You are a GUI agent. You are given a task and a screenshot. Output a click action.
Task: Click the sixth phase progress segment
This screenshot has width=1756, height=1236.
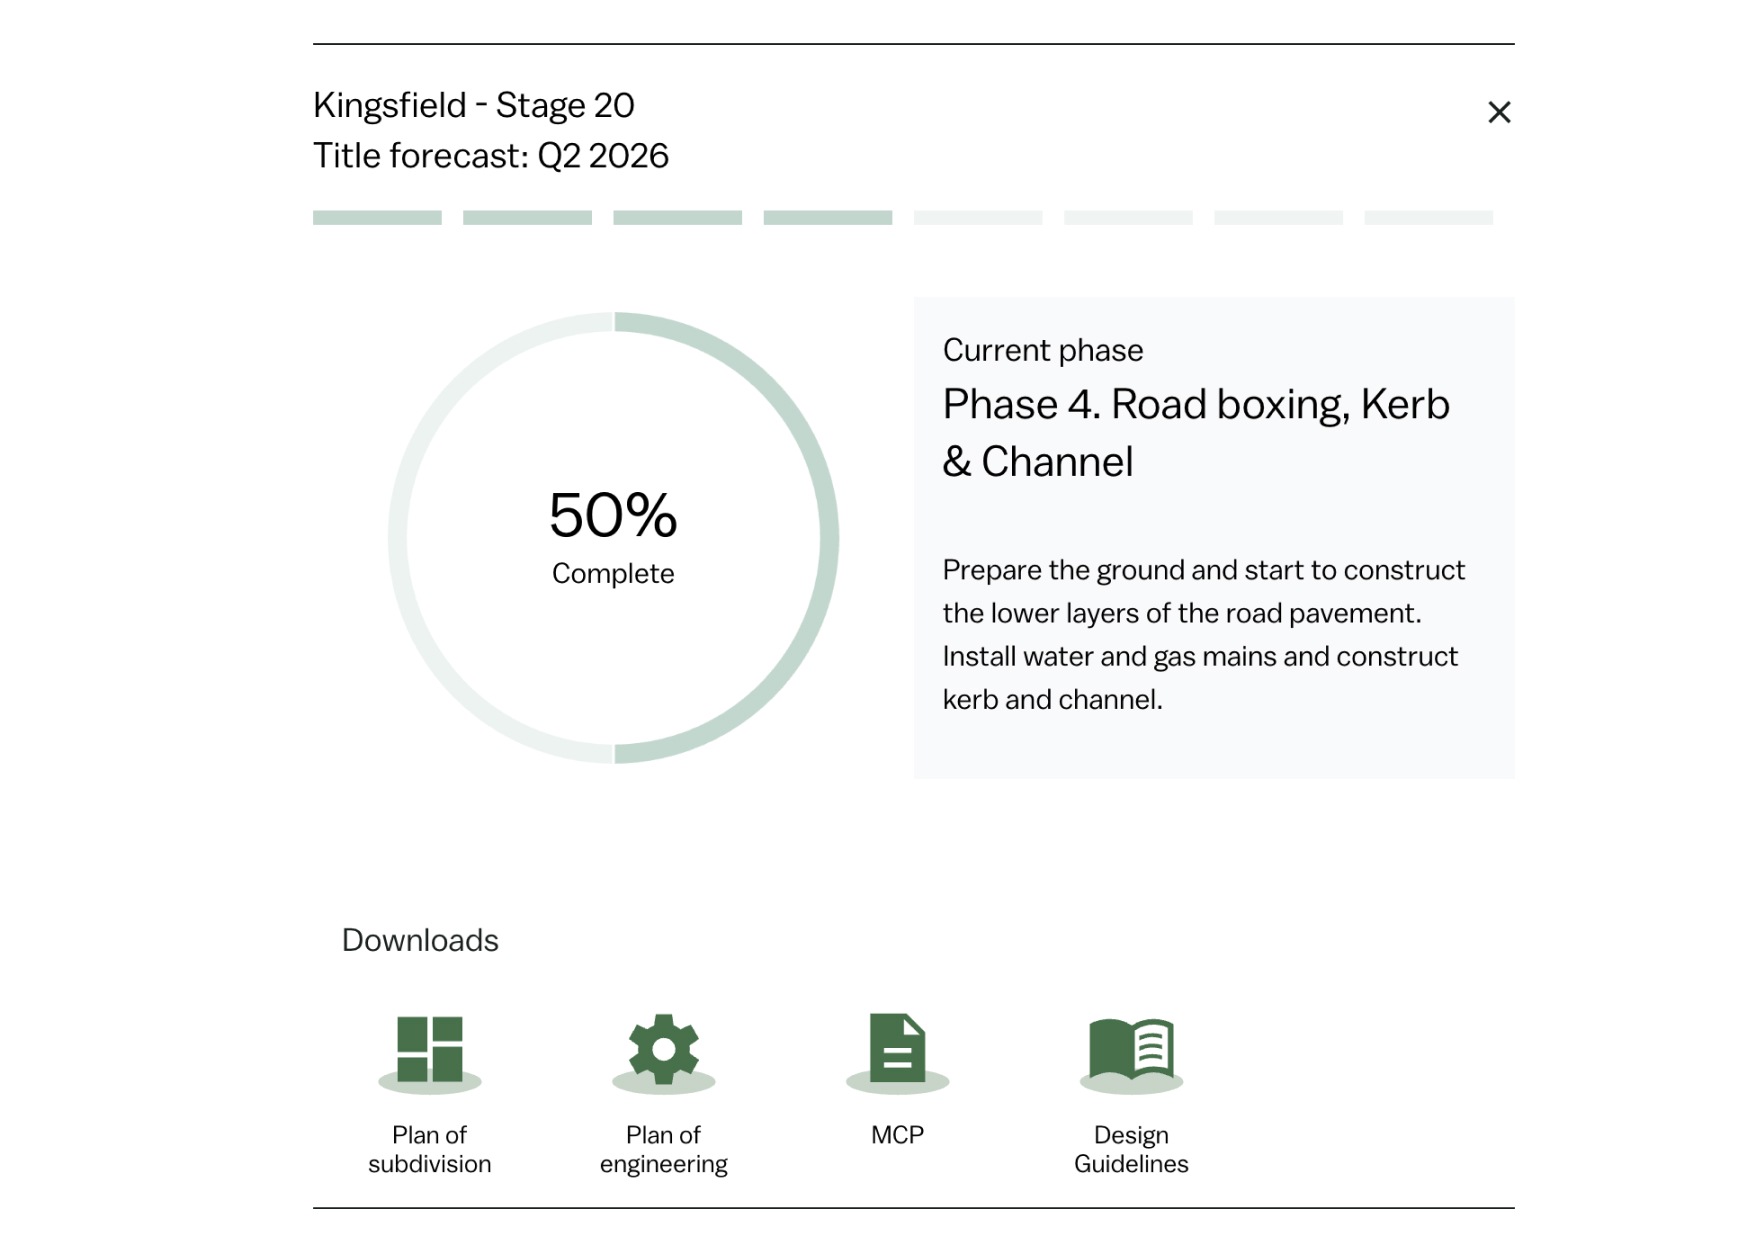(x=1127, y=217)
